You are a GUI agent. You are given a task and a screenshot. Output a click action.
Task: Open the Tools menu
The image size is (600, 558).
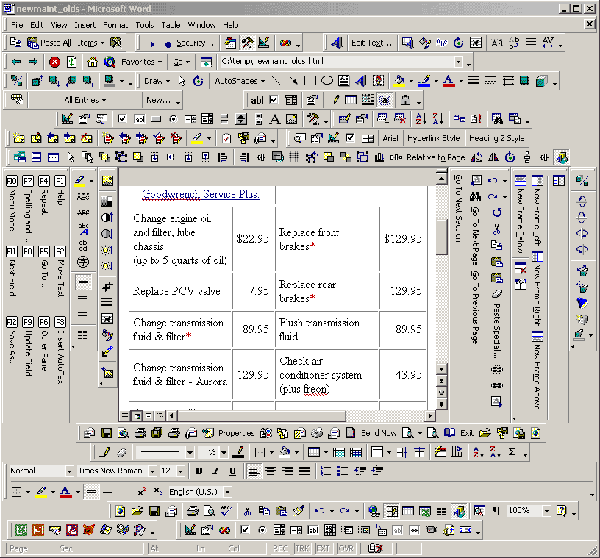(145, 25)
